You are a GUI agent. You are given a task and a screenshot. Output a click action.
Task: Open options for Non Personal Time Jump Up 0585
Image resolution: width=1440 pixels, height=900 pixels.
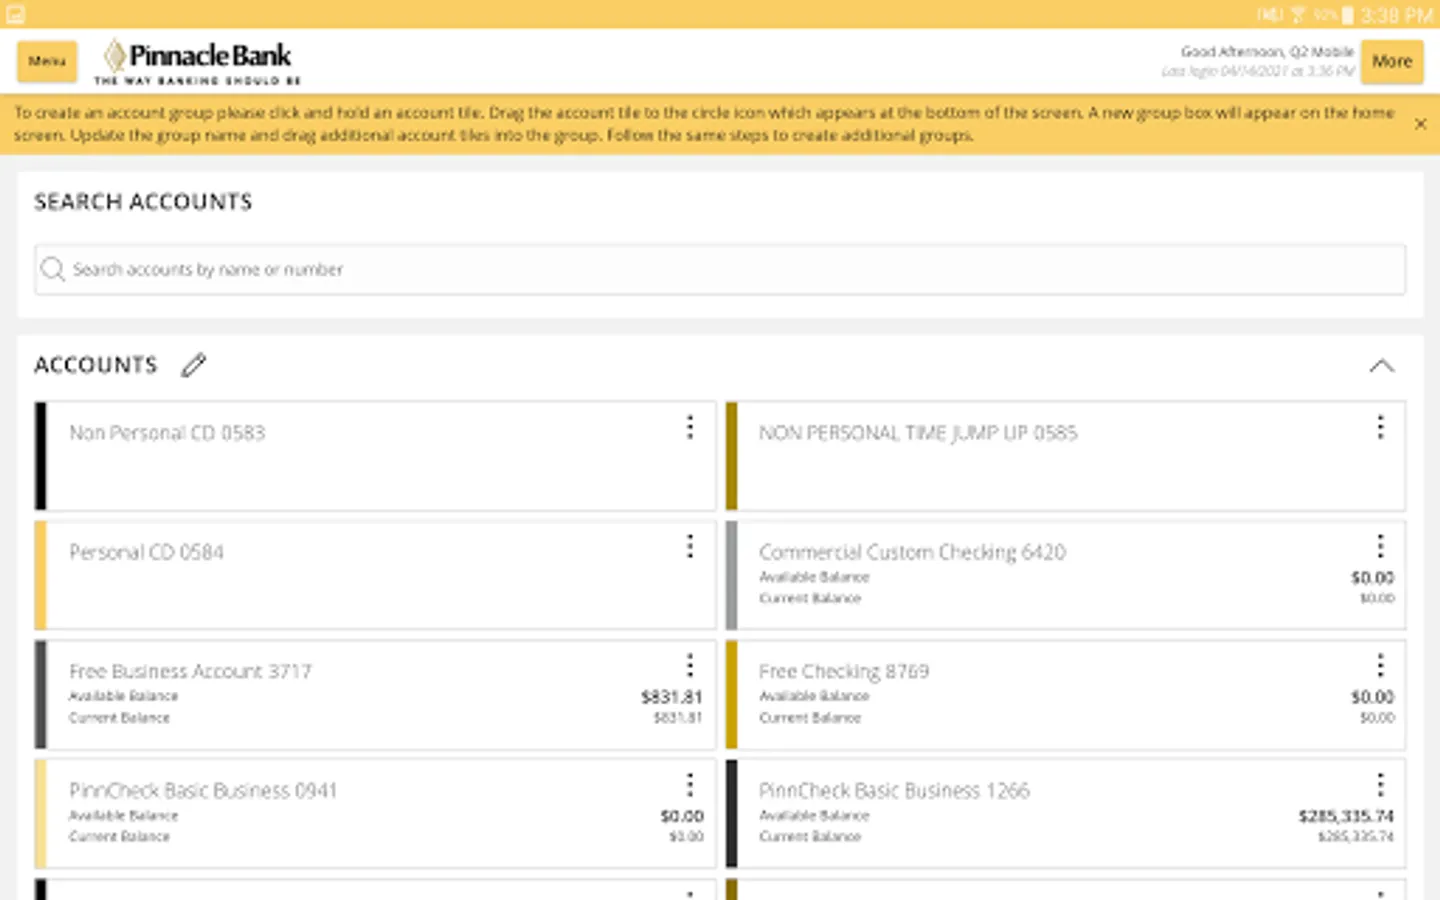point(1380,428)
